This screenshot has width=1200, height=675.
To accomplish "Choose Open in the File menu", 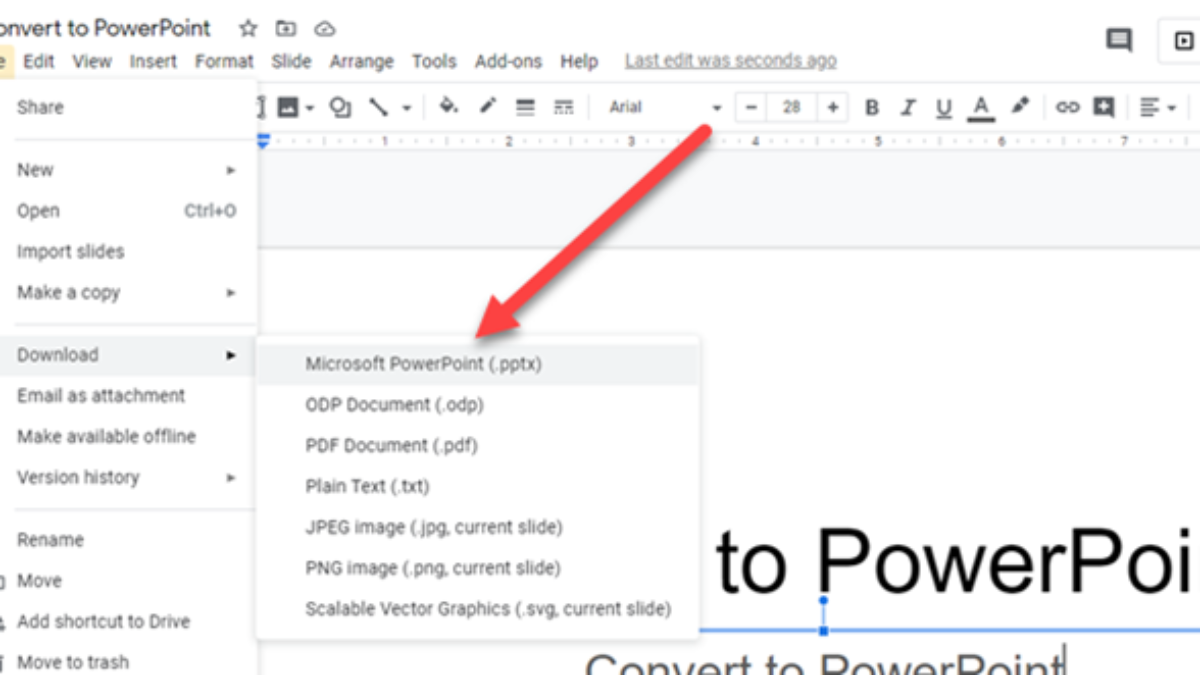I will point(128,211).
